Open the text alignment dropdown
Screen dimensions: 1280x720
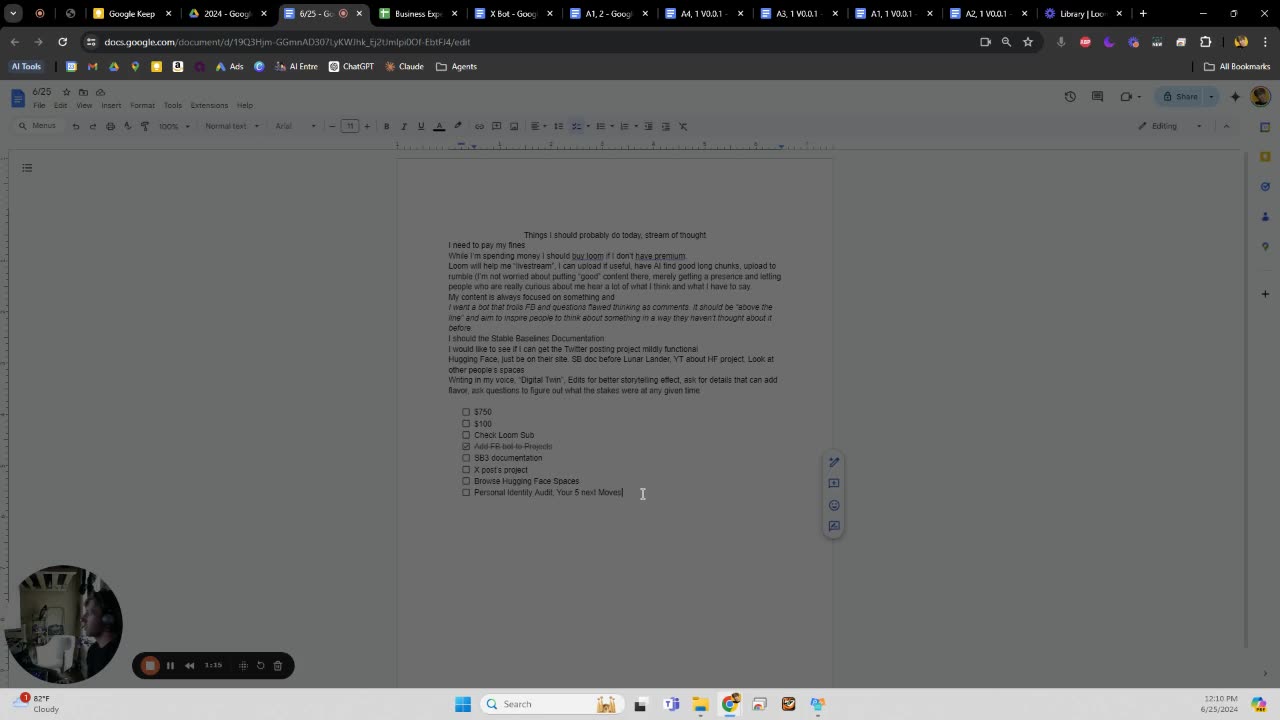538,126
